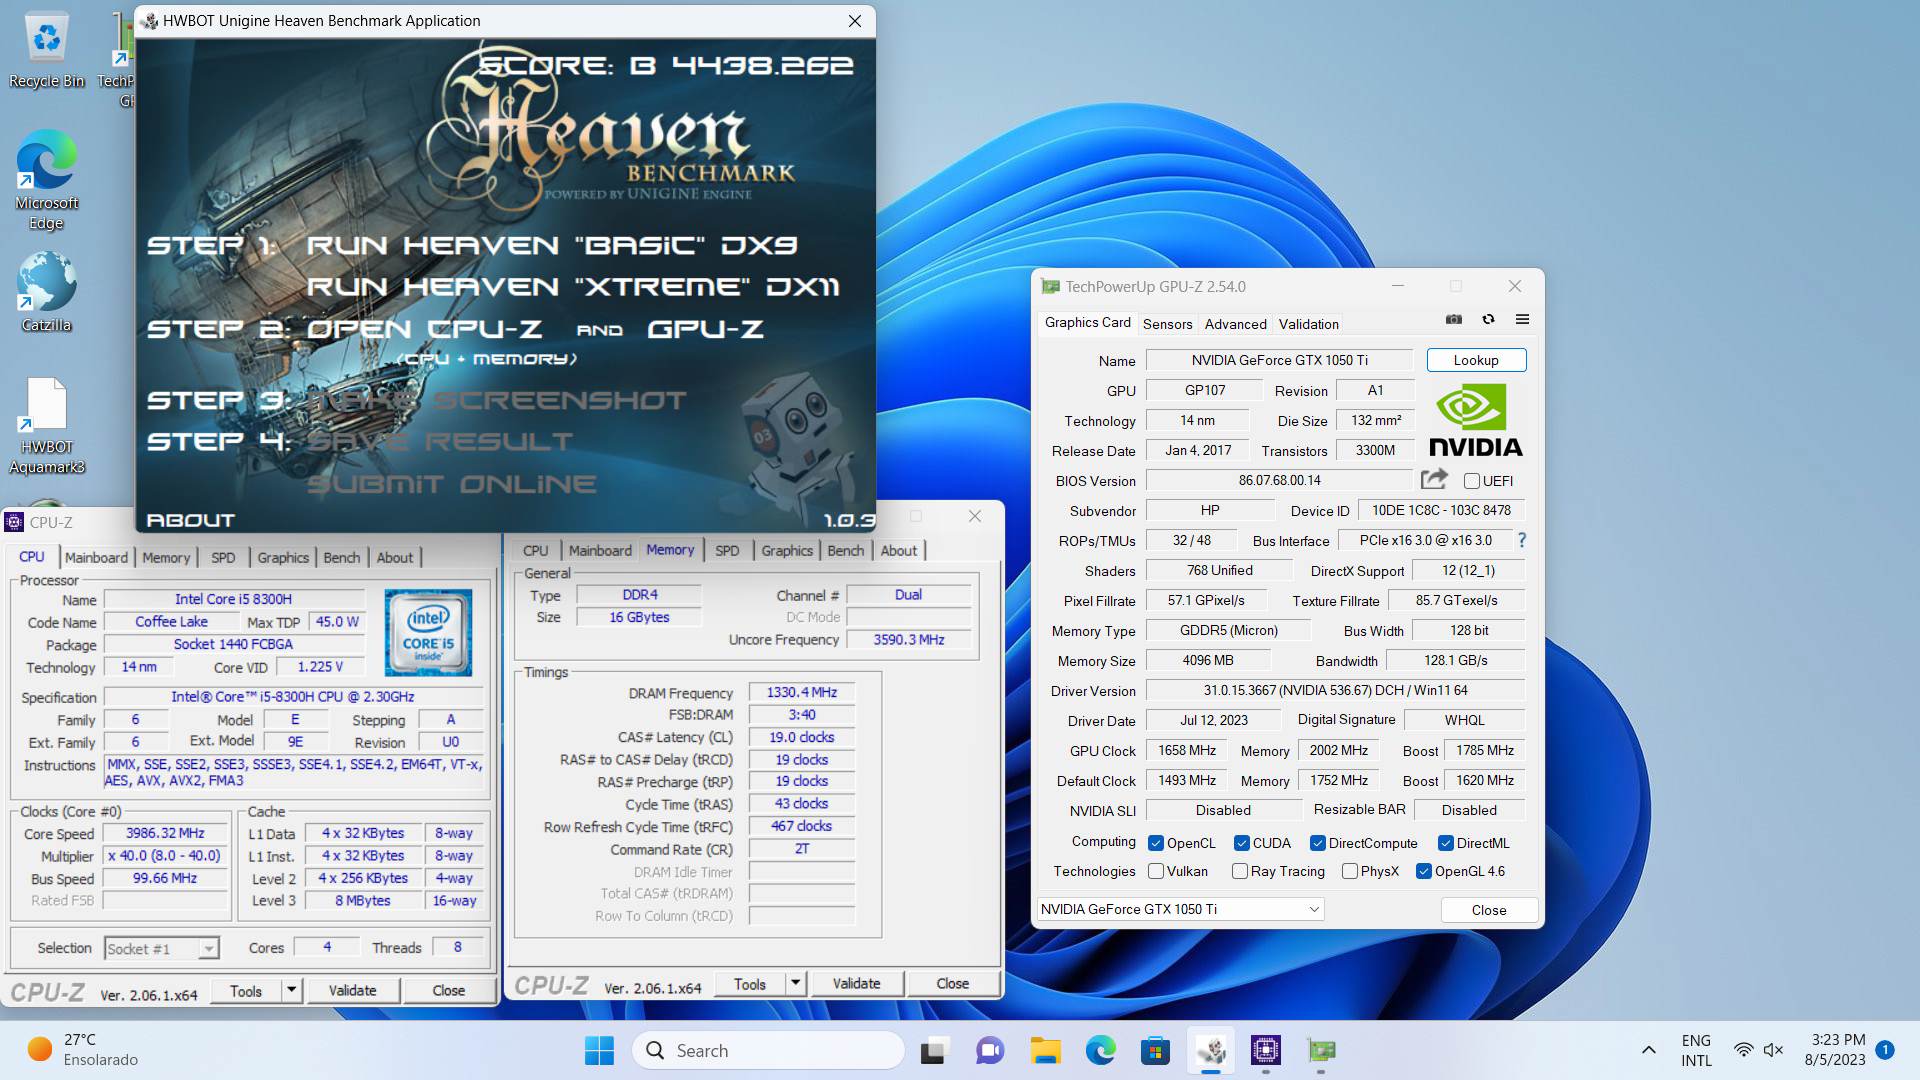Open GPU-Z hamburger menu icon
1920x1080 pixels.
pyautogui.click(x=1522, y=319)
